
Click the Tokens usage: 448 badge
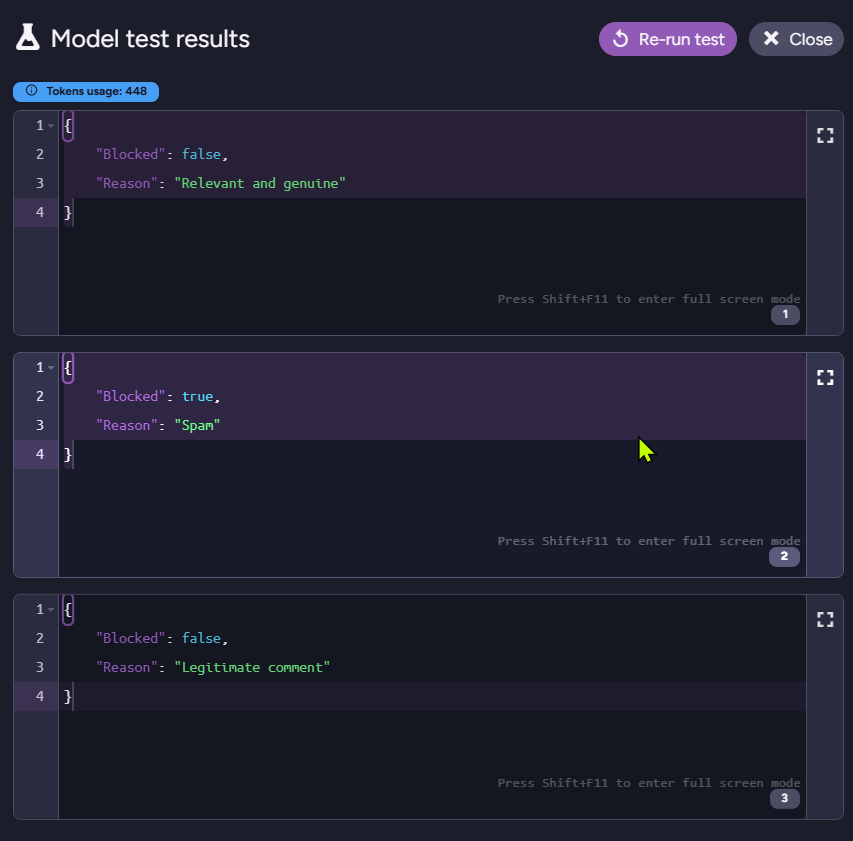[86, 91]
